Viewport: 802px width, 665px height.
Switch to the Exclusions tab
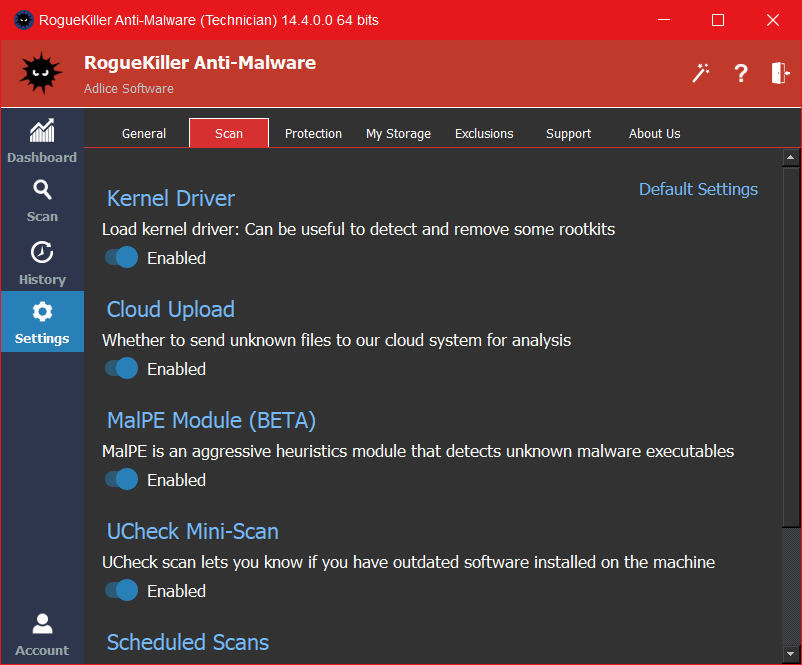point(484,134)
